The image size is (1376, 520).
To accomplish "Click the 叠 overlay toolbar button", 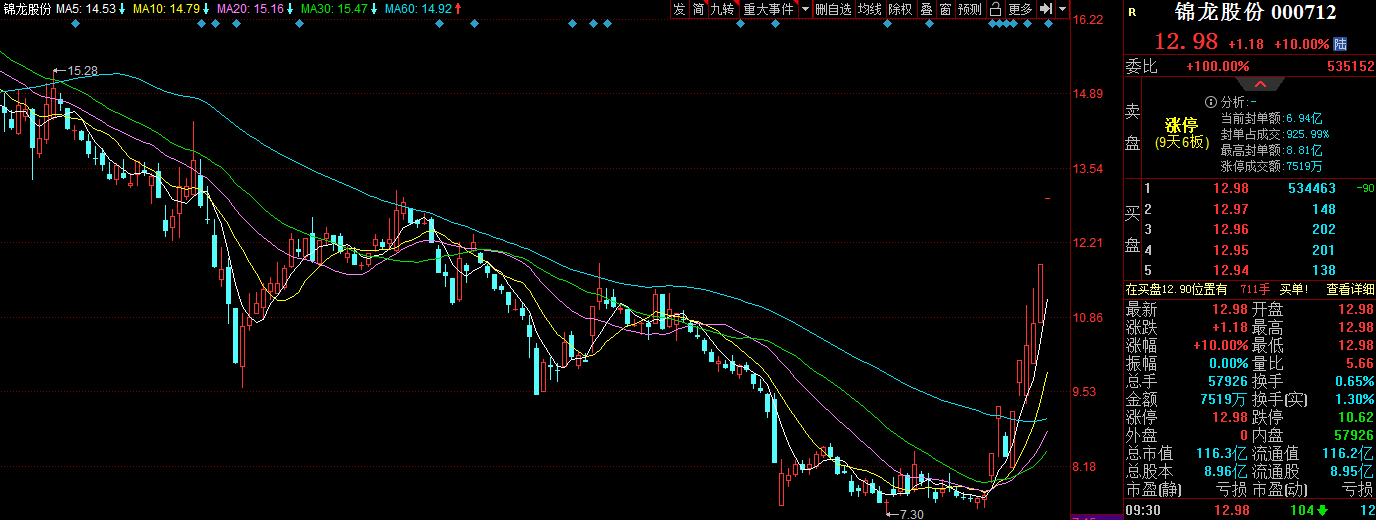I will (x=926, y=9).
